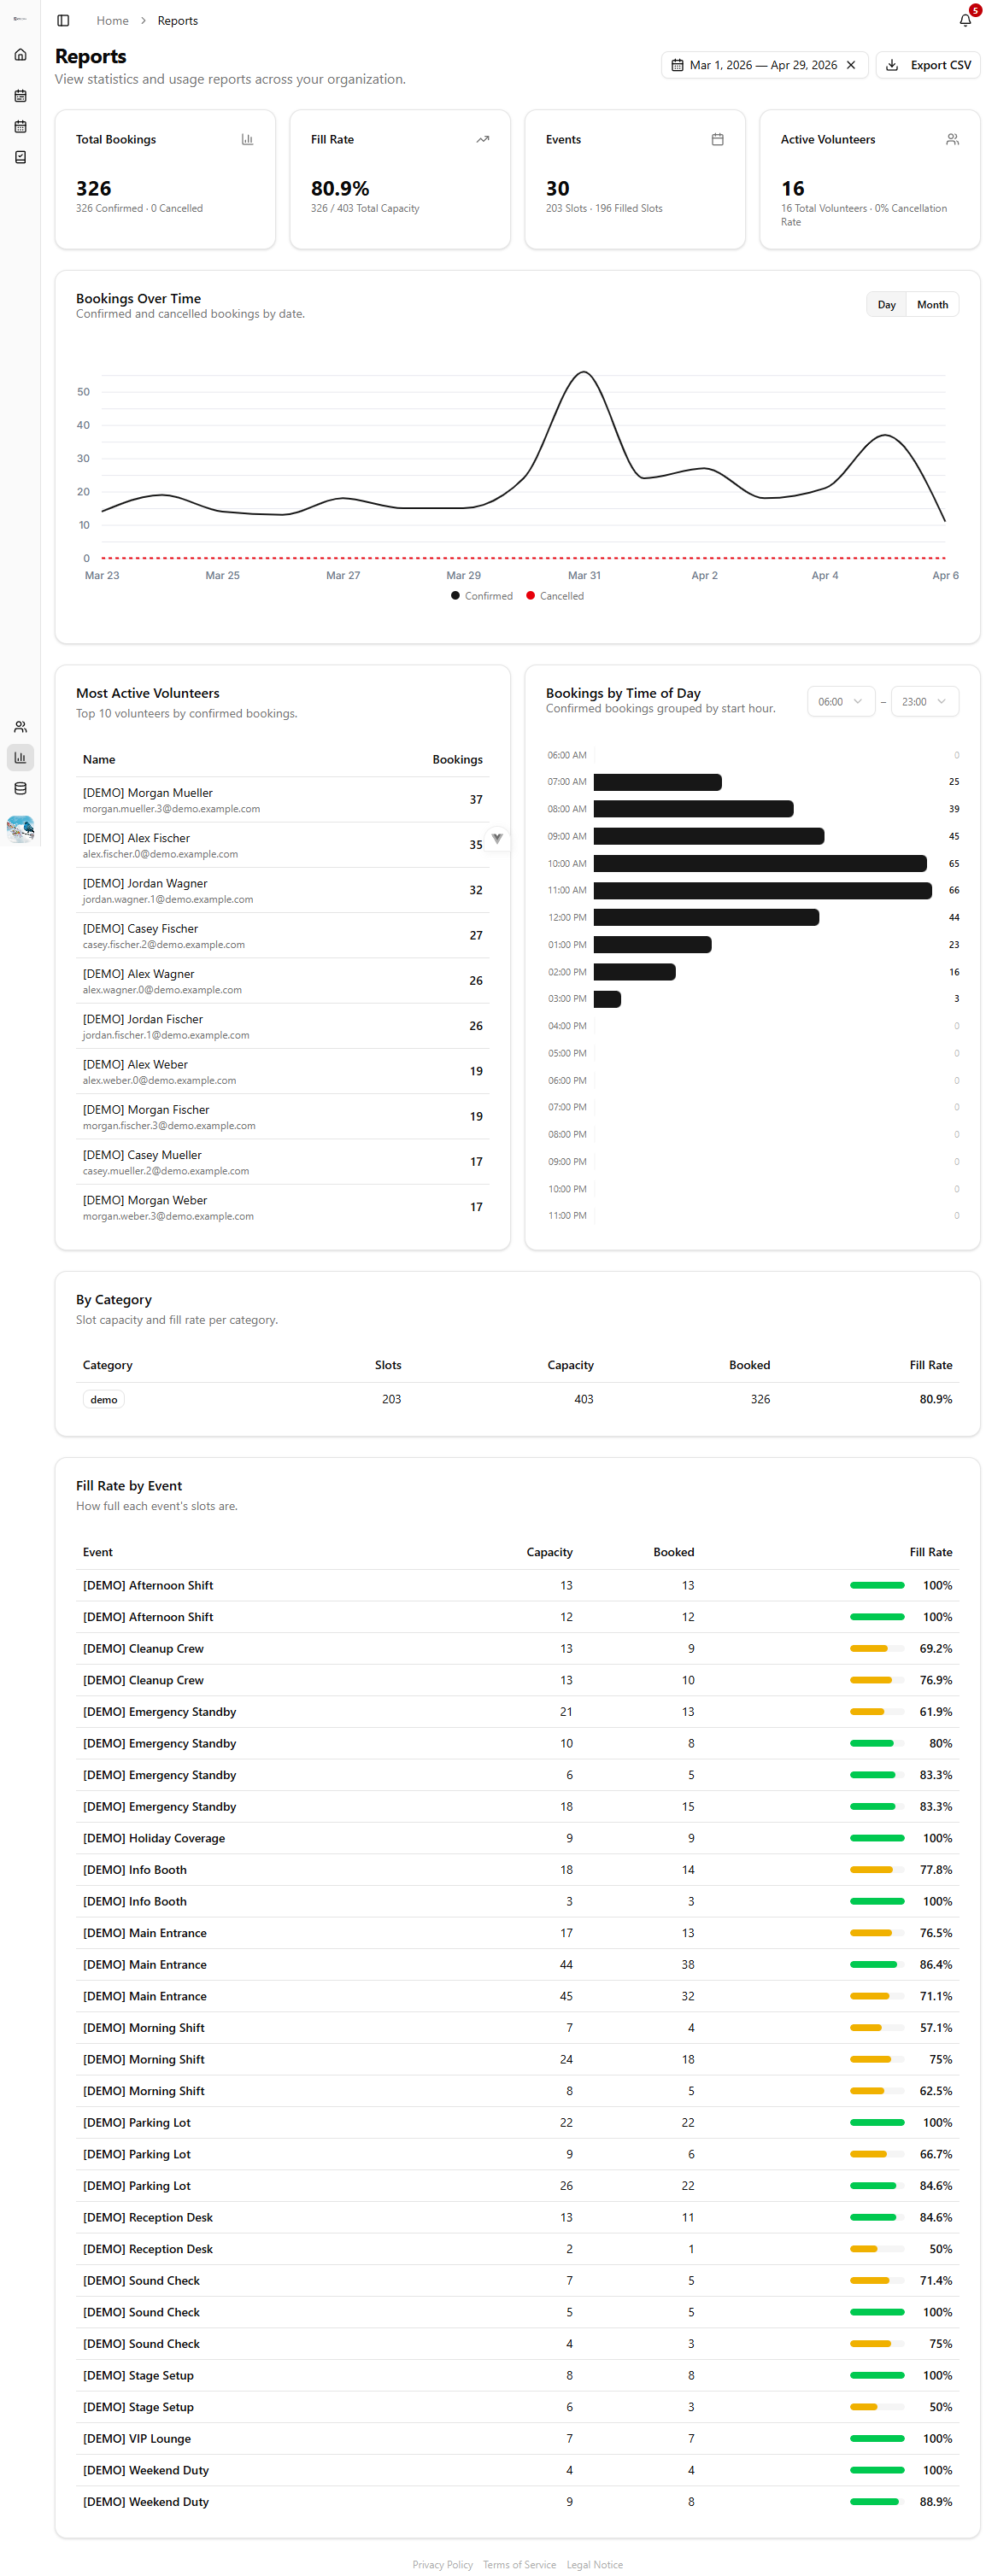
Task: Click the 07:00 AM bar showing 25
Action: point(657,782)
